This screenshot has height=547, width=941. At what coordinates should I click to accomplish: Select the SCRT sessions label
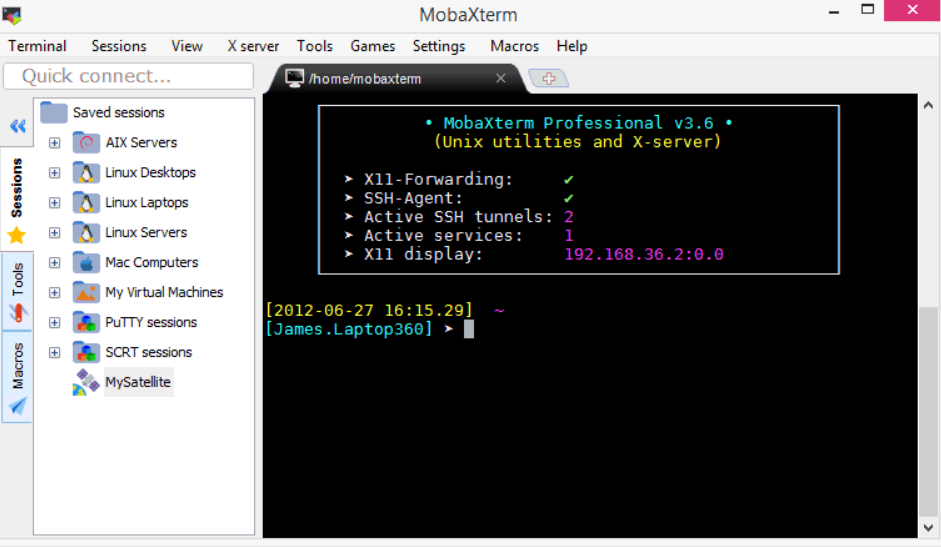[x=149, y=352]
